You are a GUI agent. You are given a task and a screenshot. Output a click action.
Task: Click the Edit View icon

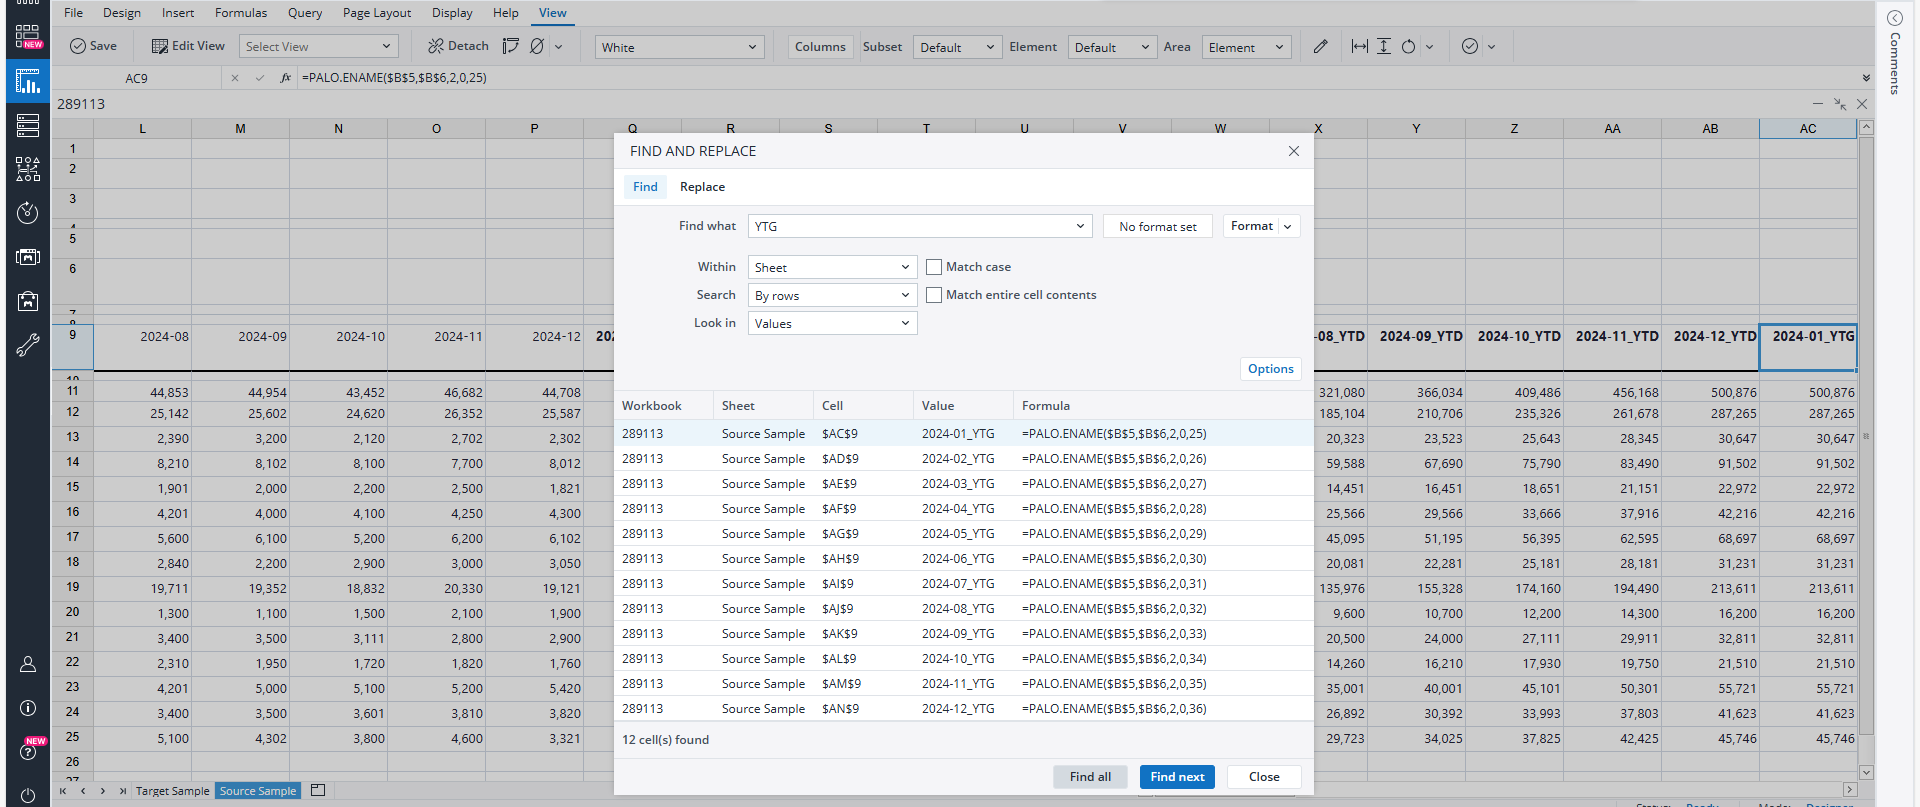tap(160, 47)
